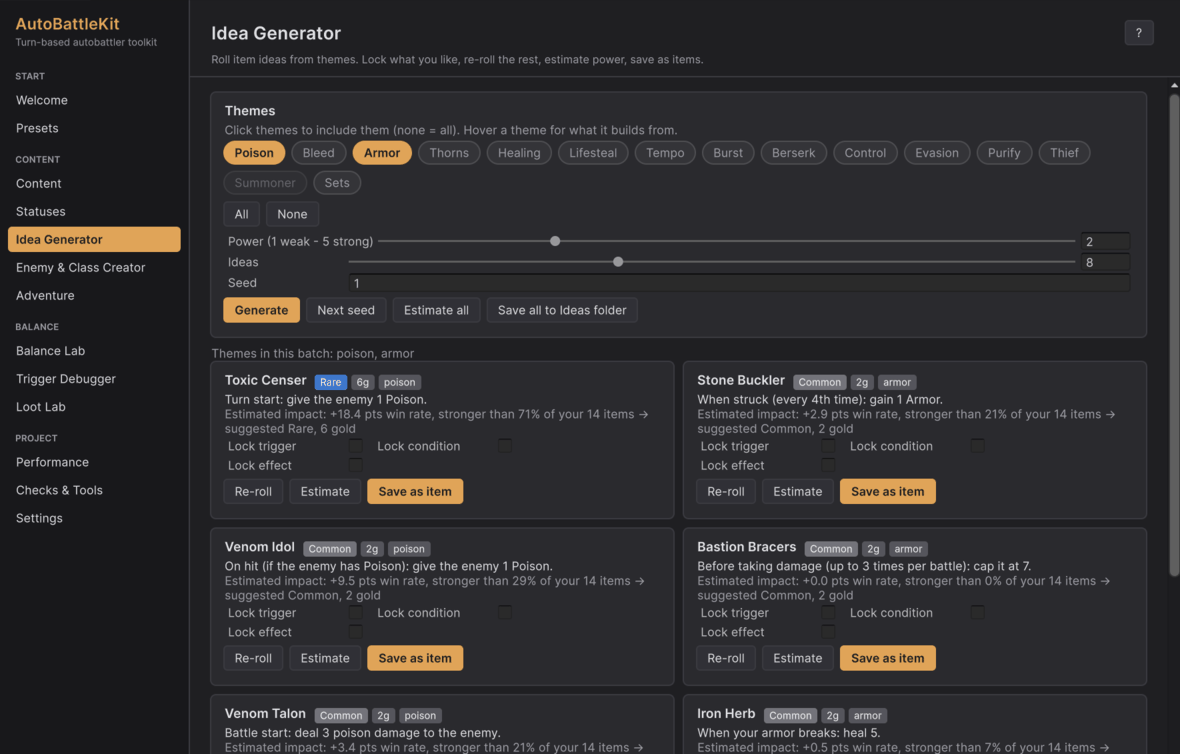Image resolution: width=1180 pixels, height=754 pixels.
Task: Toggle the Bleed theme chip
Action: click(x=318, y=153)
